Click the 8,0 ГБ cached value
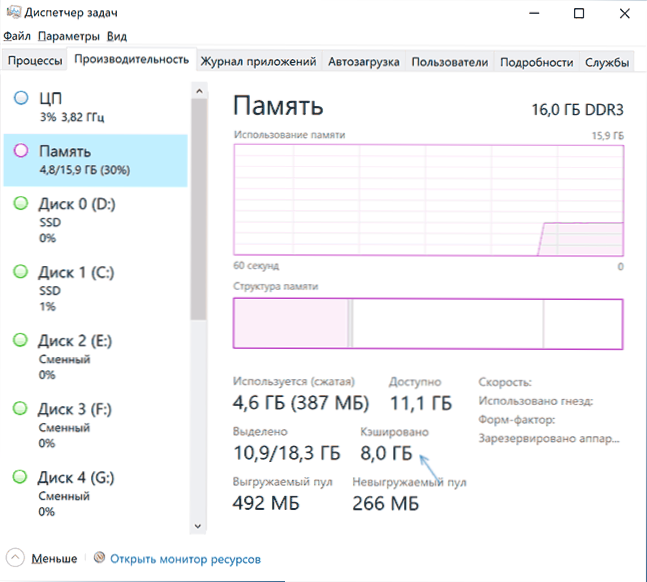Viewport: 647px width, 582px height. click(386, 453)
